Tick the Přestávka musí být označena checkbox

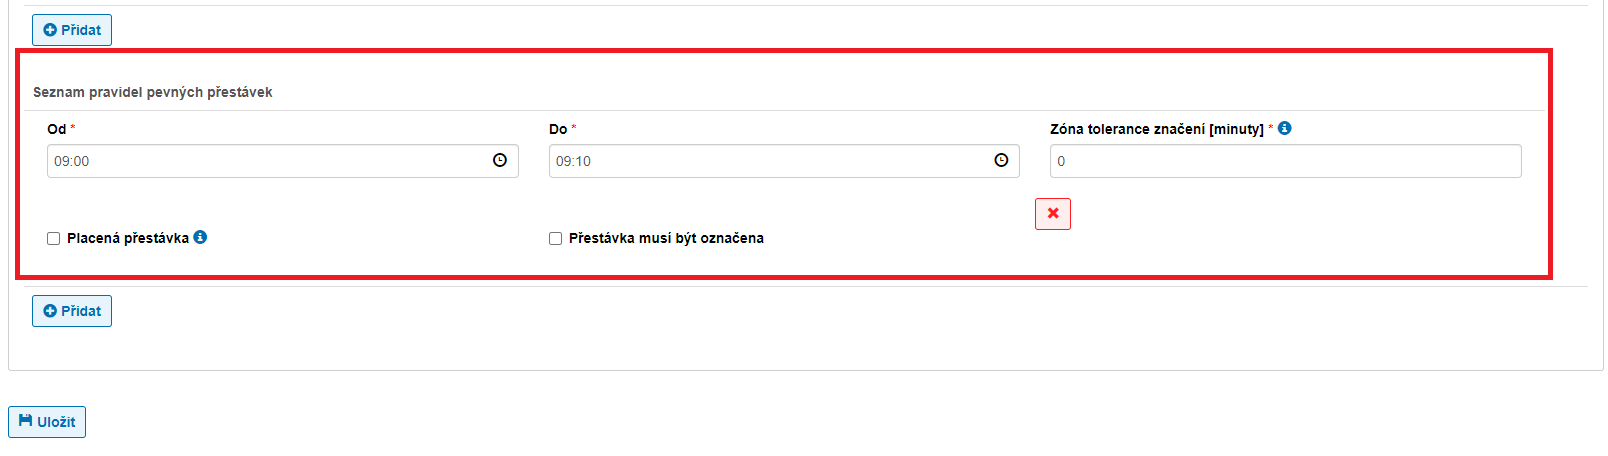click(x=555, y=238)
